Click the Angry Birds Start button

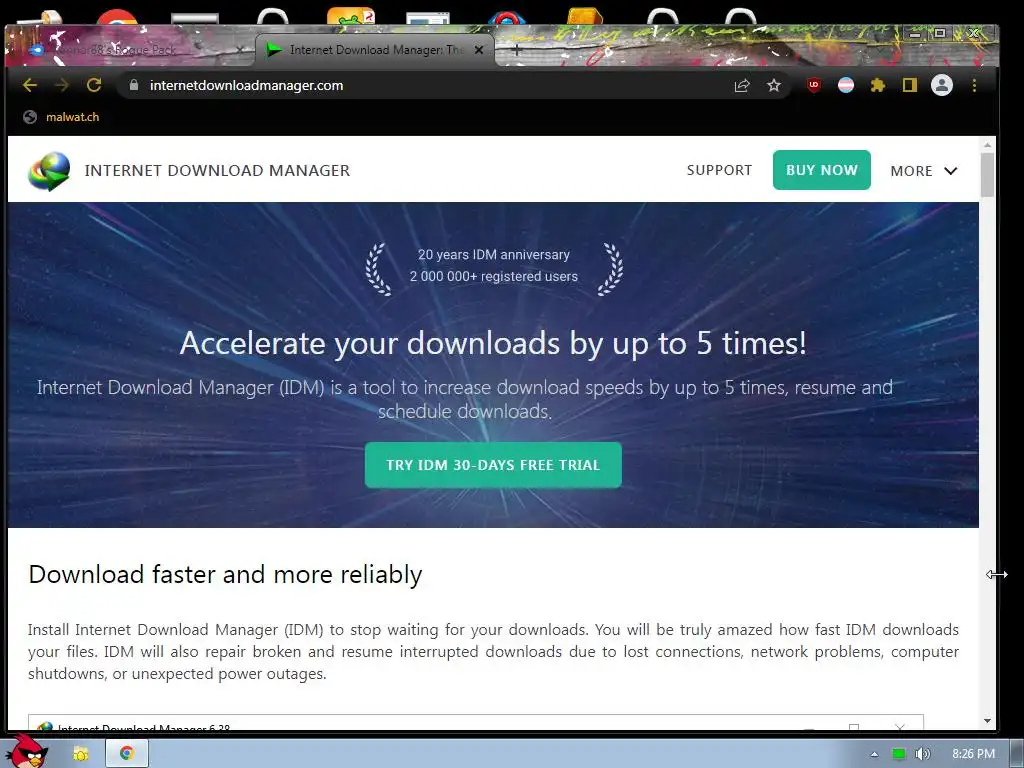click(x=27, y=751)
